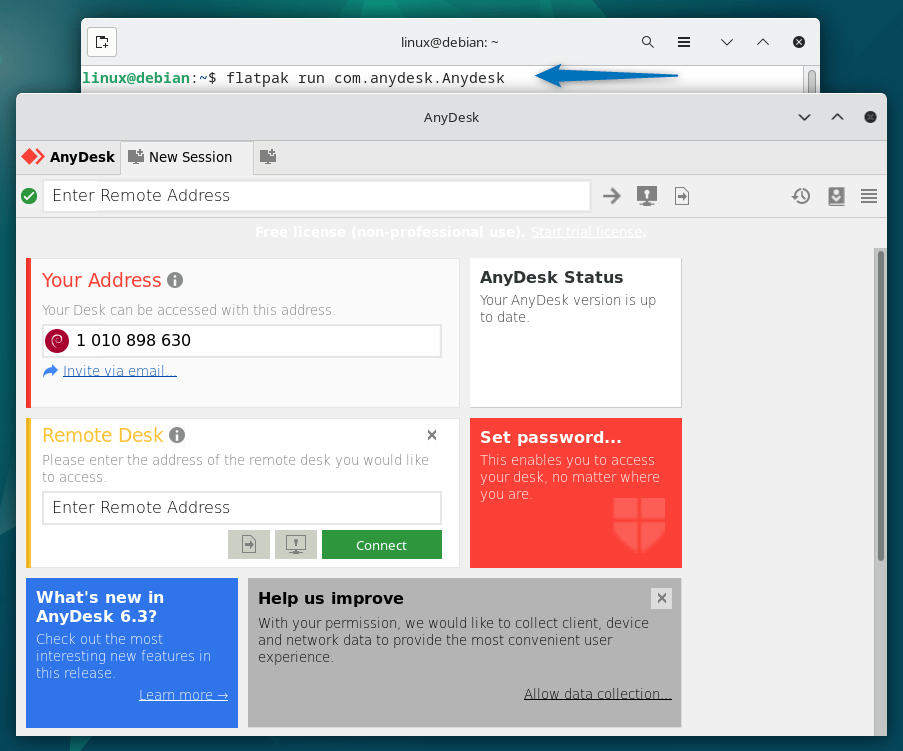Click Allow data collection link

click(x=597, y=694)
